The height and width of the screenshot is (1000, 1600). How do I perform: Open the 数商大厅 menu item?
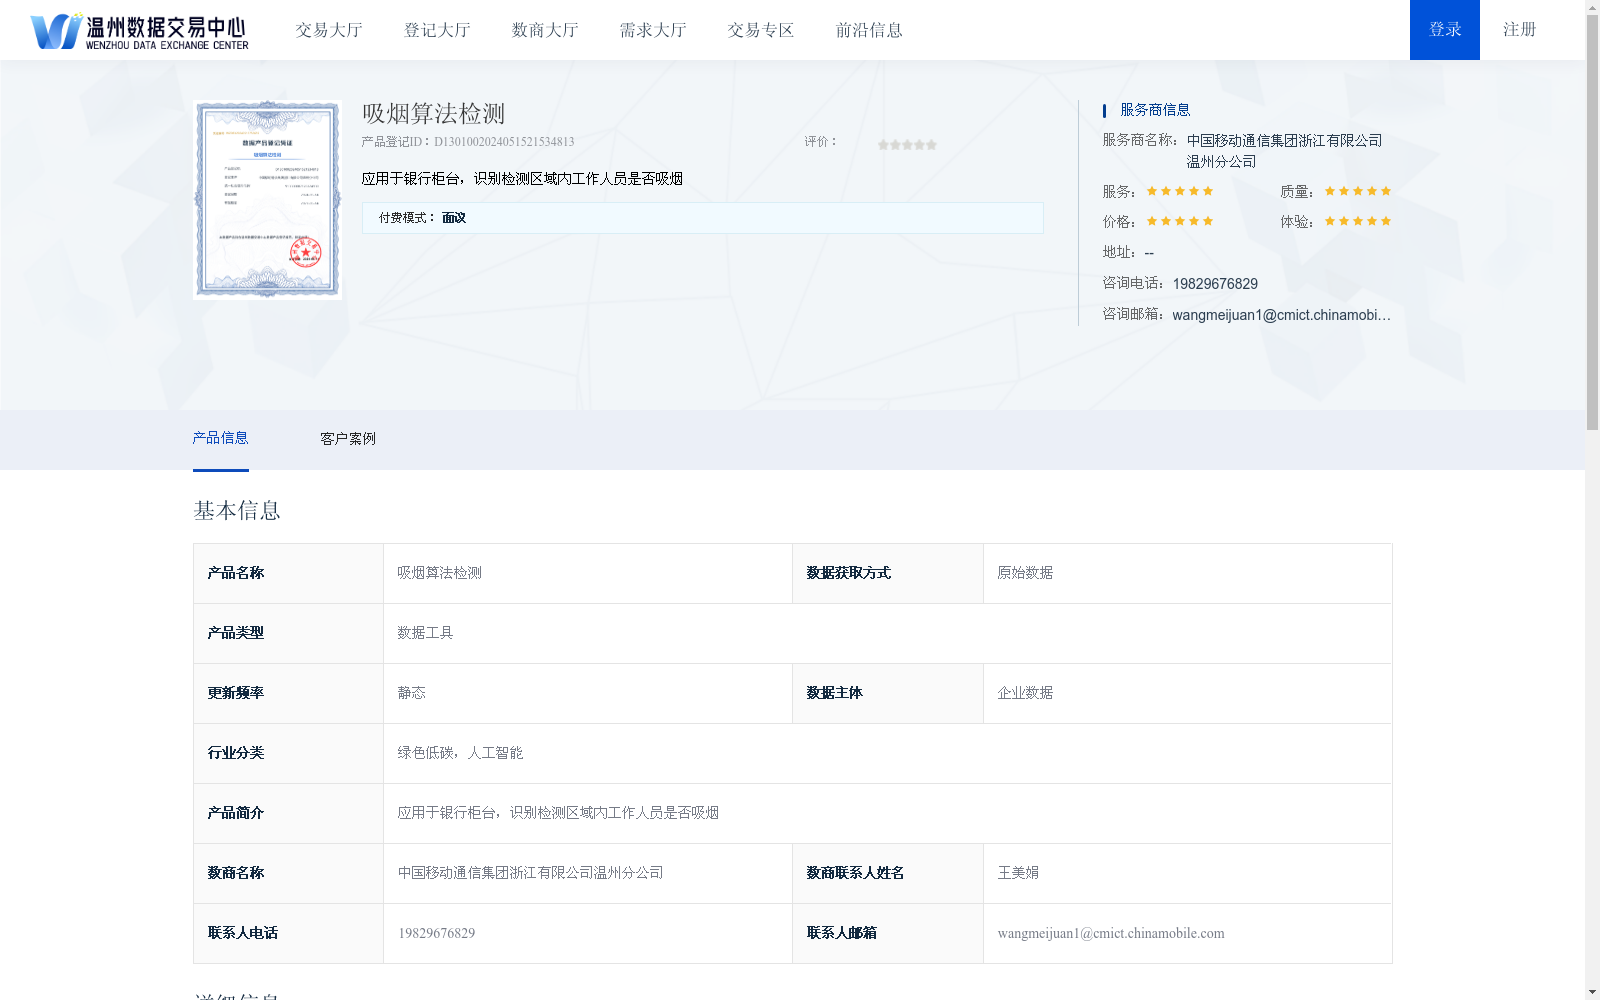545,30
